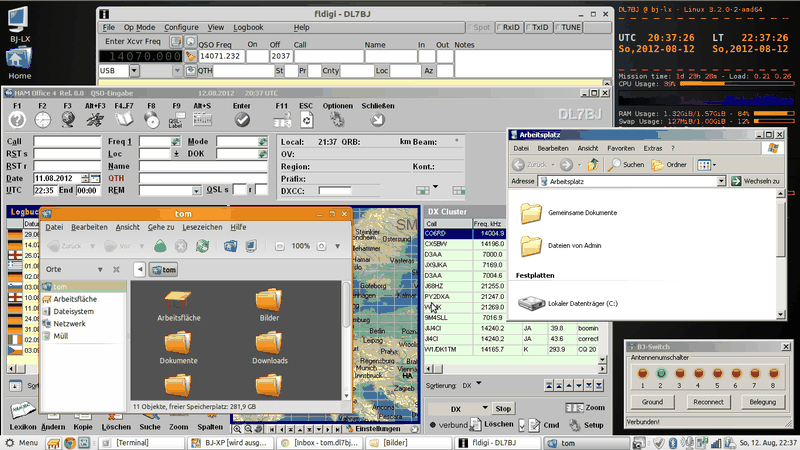The width and height of the screenshot is (800, 450).
Task: Click the reload icon in tom file manager
Action: [x=203, y=246]
